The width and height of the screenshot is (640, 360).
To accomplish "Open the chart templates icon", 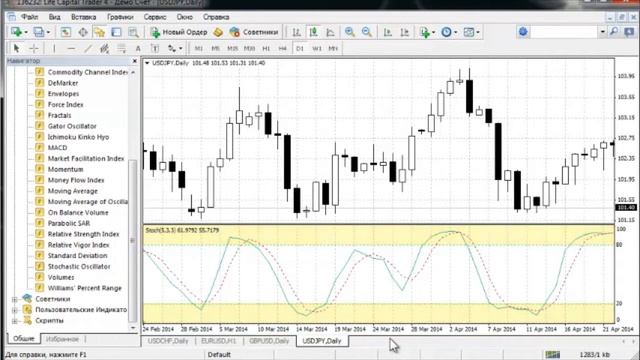I will coord(469,32).
